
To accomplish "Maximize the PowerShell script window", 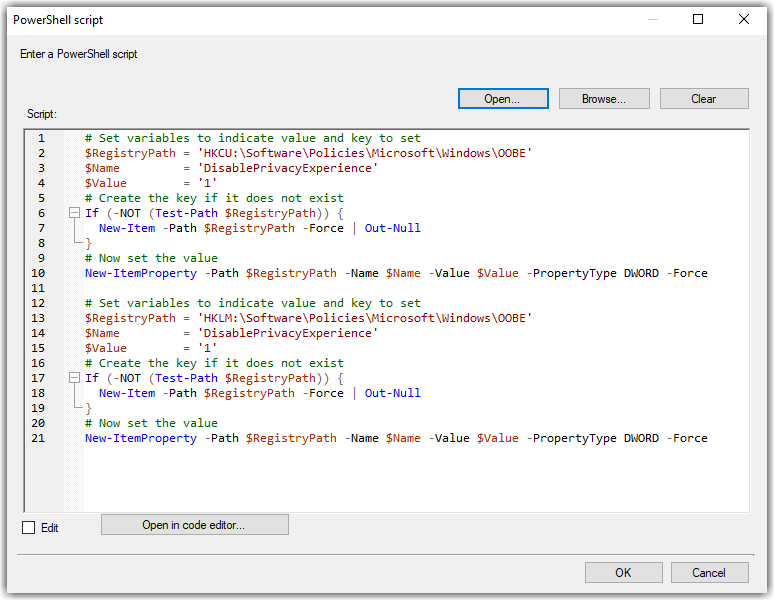I will [698, 19].
